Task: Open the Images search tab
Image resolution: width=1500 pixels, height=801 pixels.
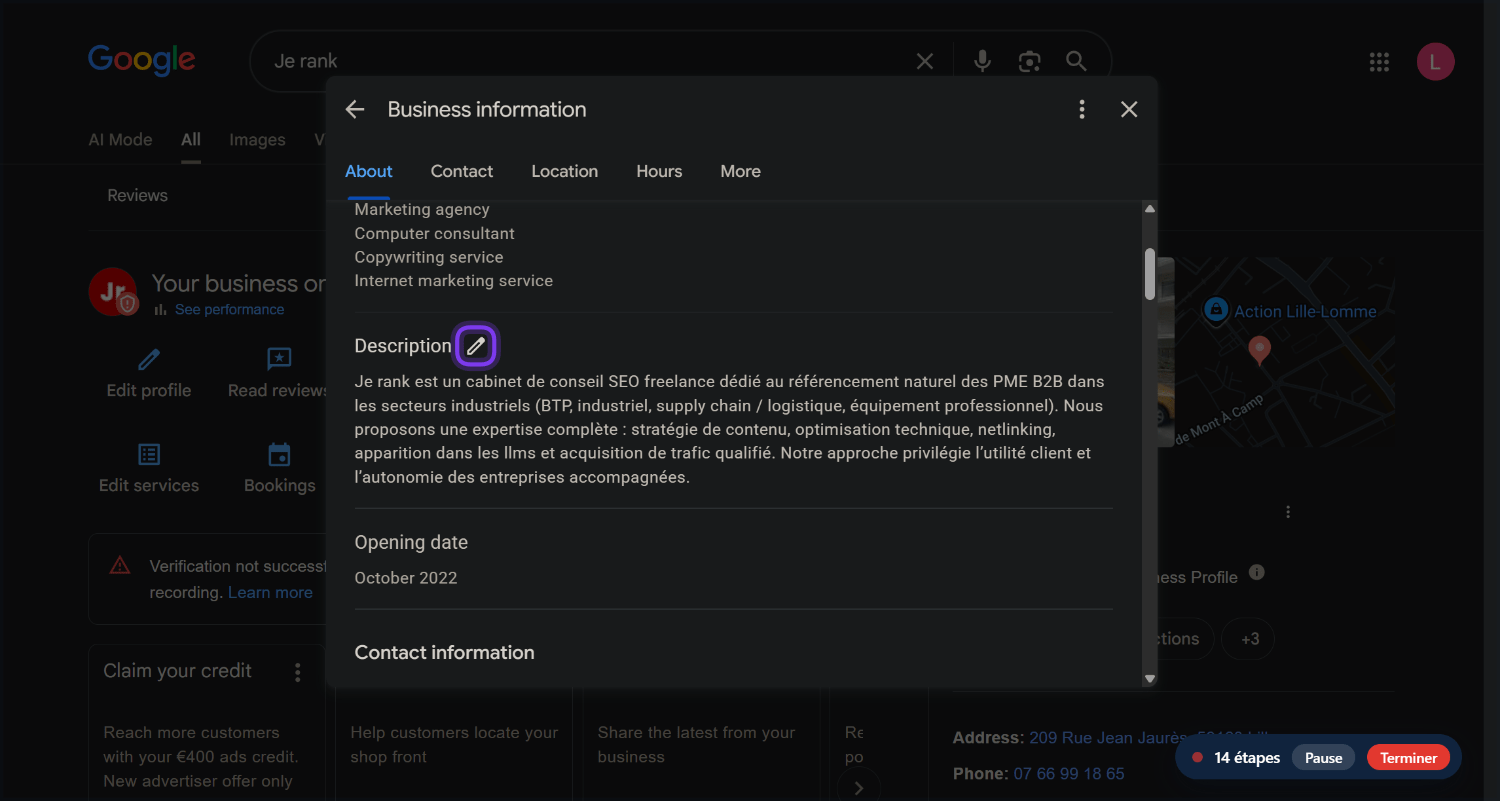Action: pyautogui.click(x=257, y=140)
